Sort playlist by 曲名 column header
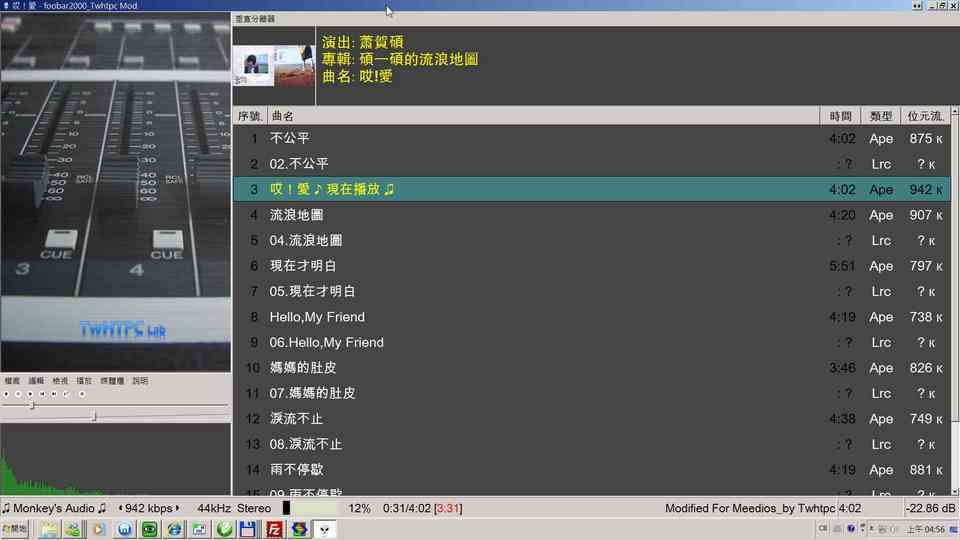960x540 pixels. 543,116
